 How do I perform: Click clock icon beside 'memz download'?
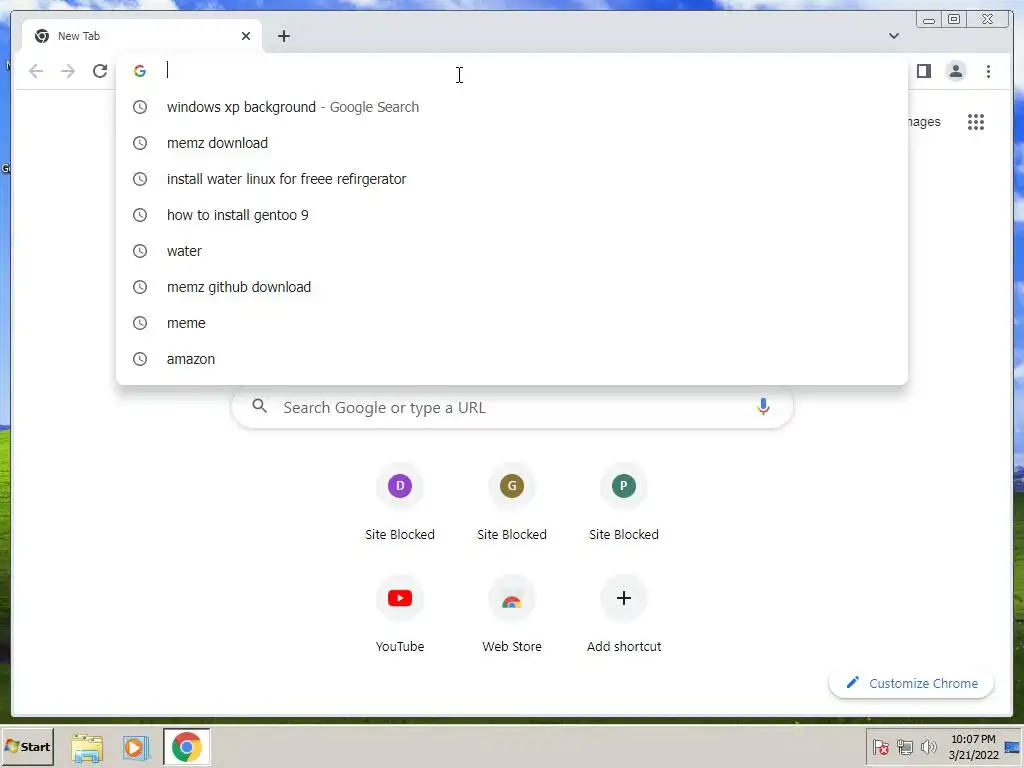point(140,143)
